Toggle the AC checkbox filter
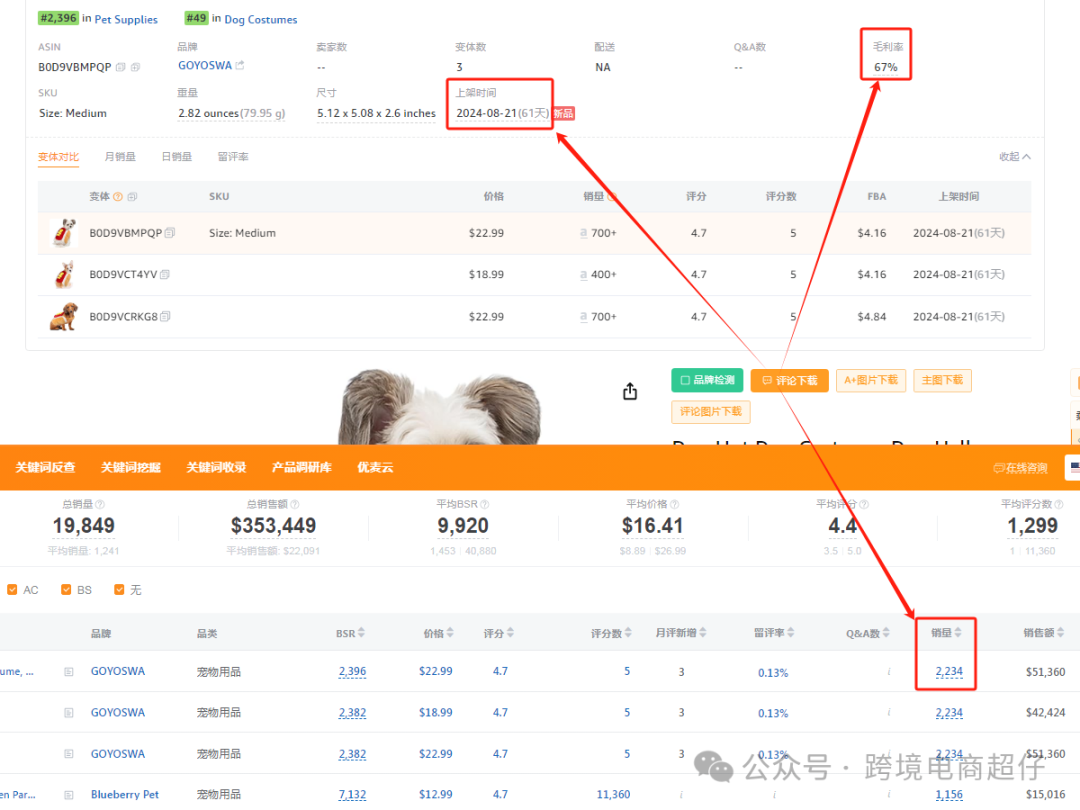 12,590
